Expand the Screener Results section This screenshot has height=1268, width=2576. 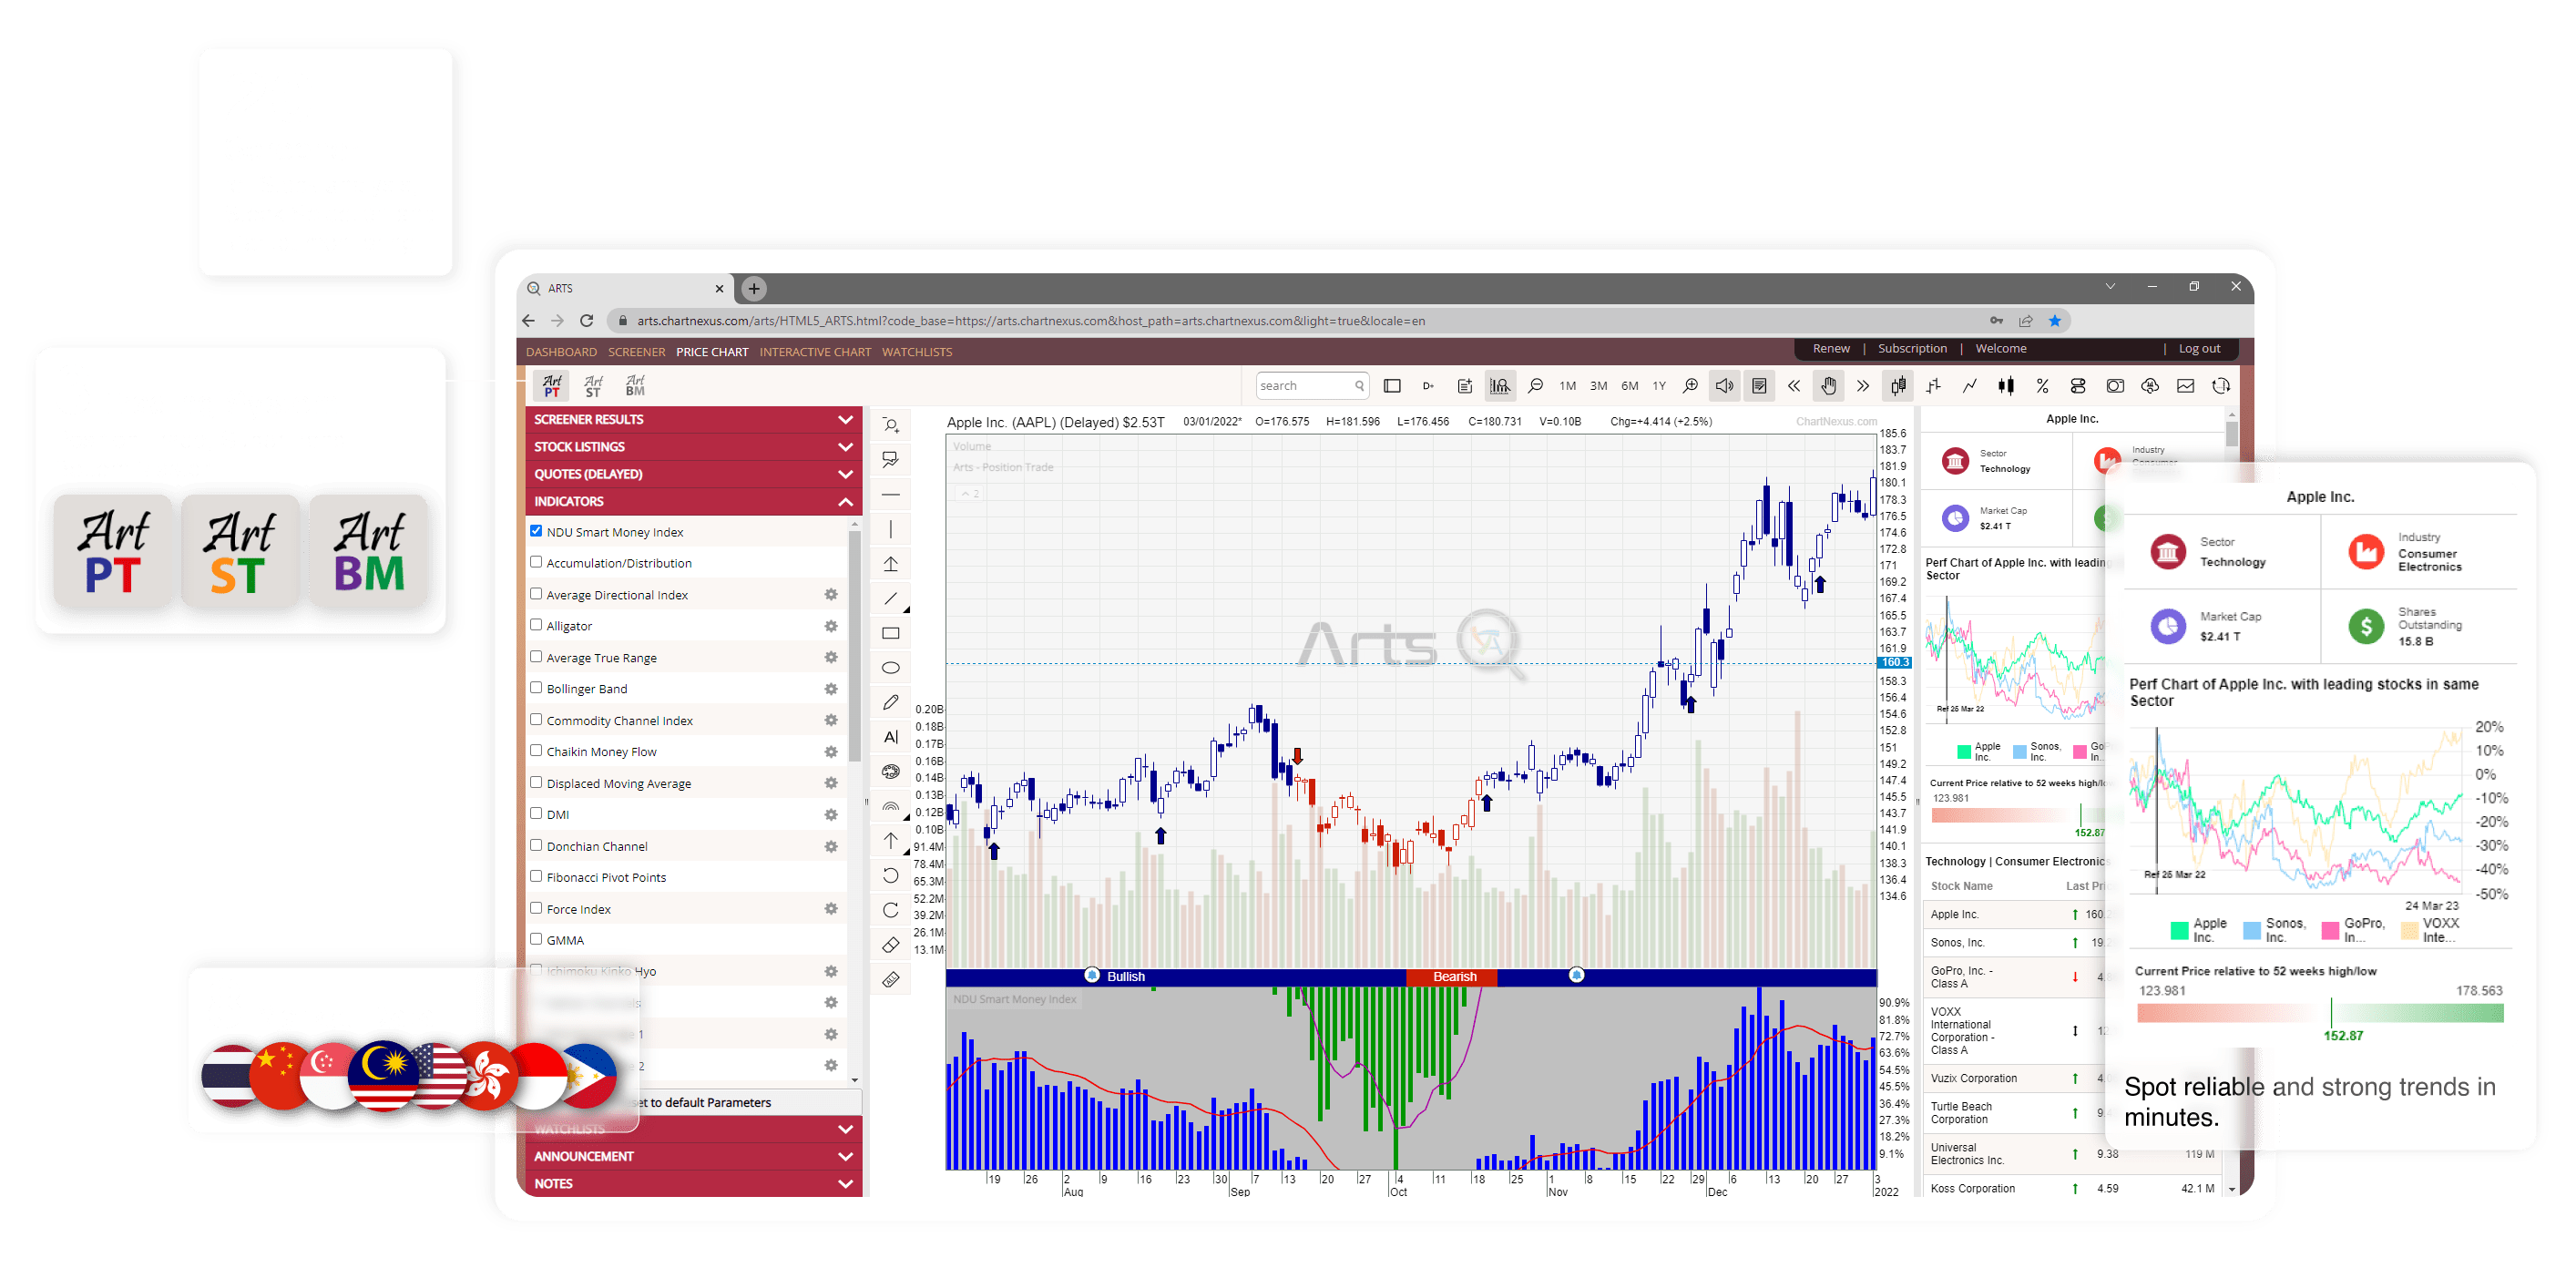[x=693, y=420]
